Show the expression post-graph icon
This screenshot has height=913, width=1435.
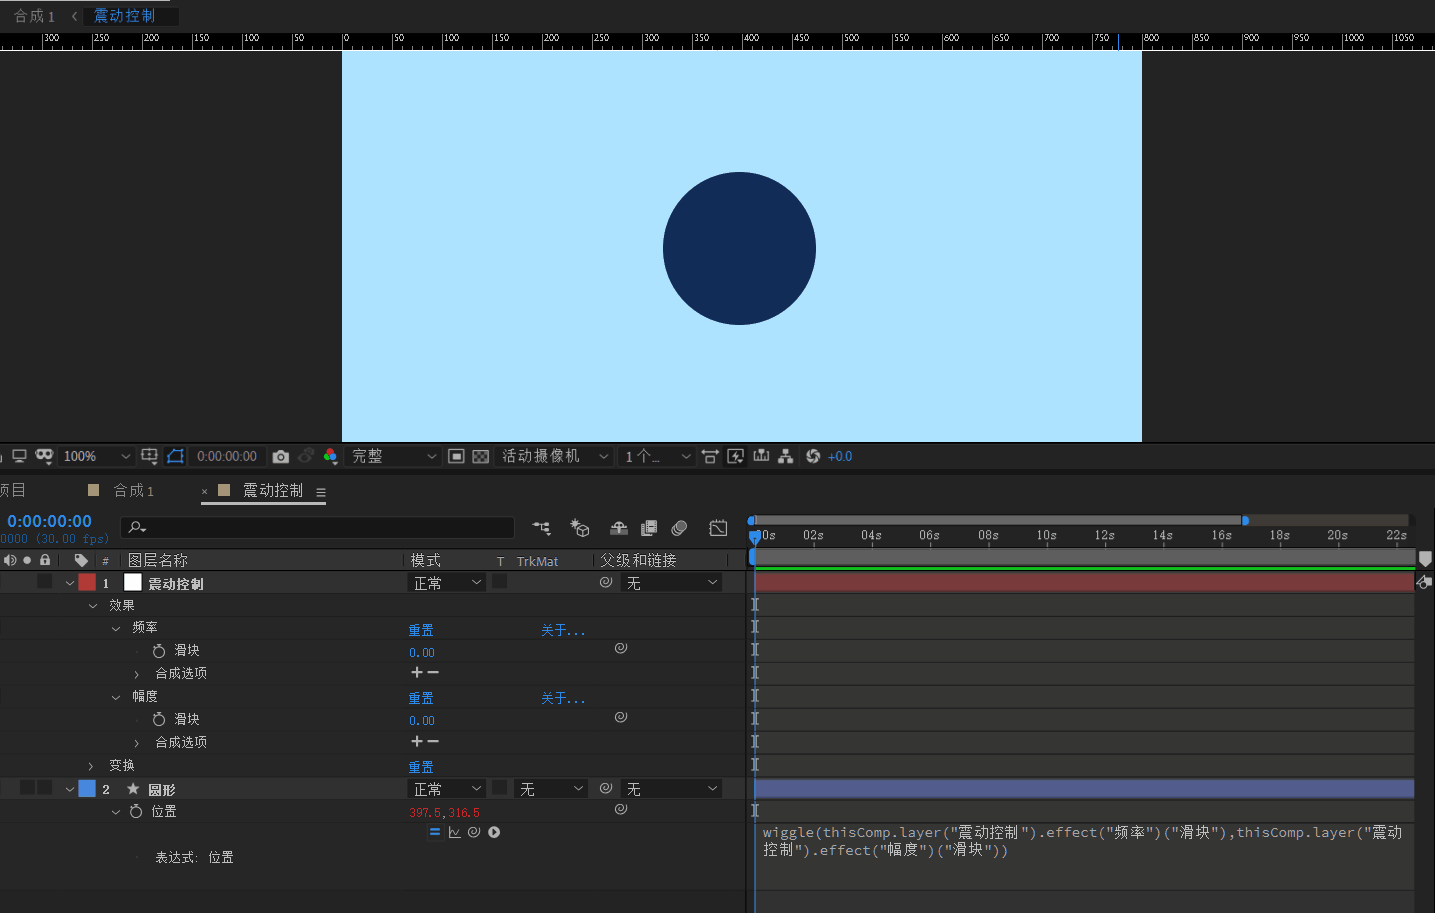tap(455, 832)
